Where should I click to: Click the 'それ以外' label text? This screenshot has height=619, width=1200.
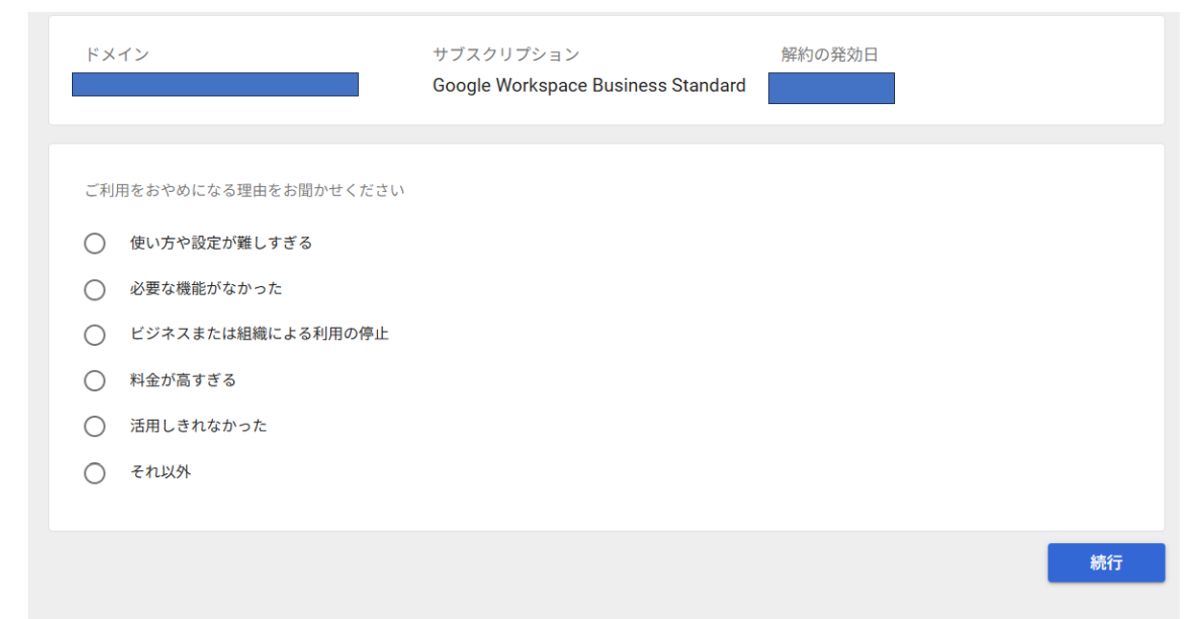click(160, 472)
